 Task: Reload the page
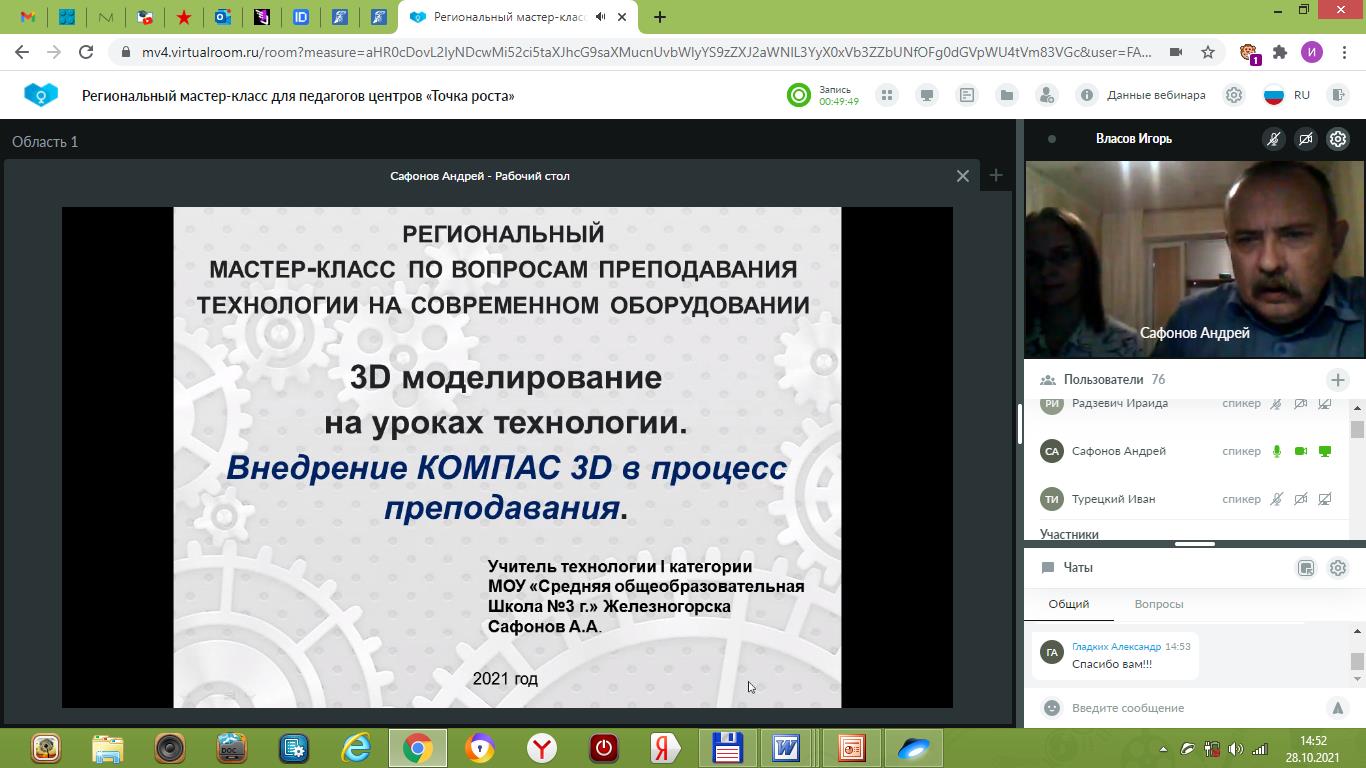pos(86,52)
